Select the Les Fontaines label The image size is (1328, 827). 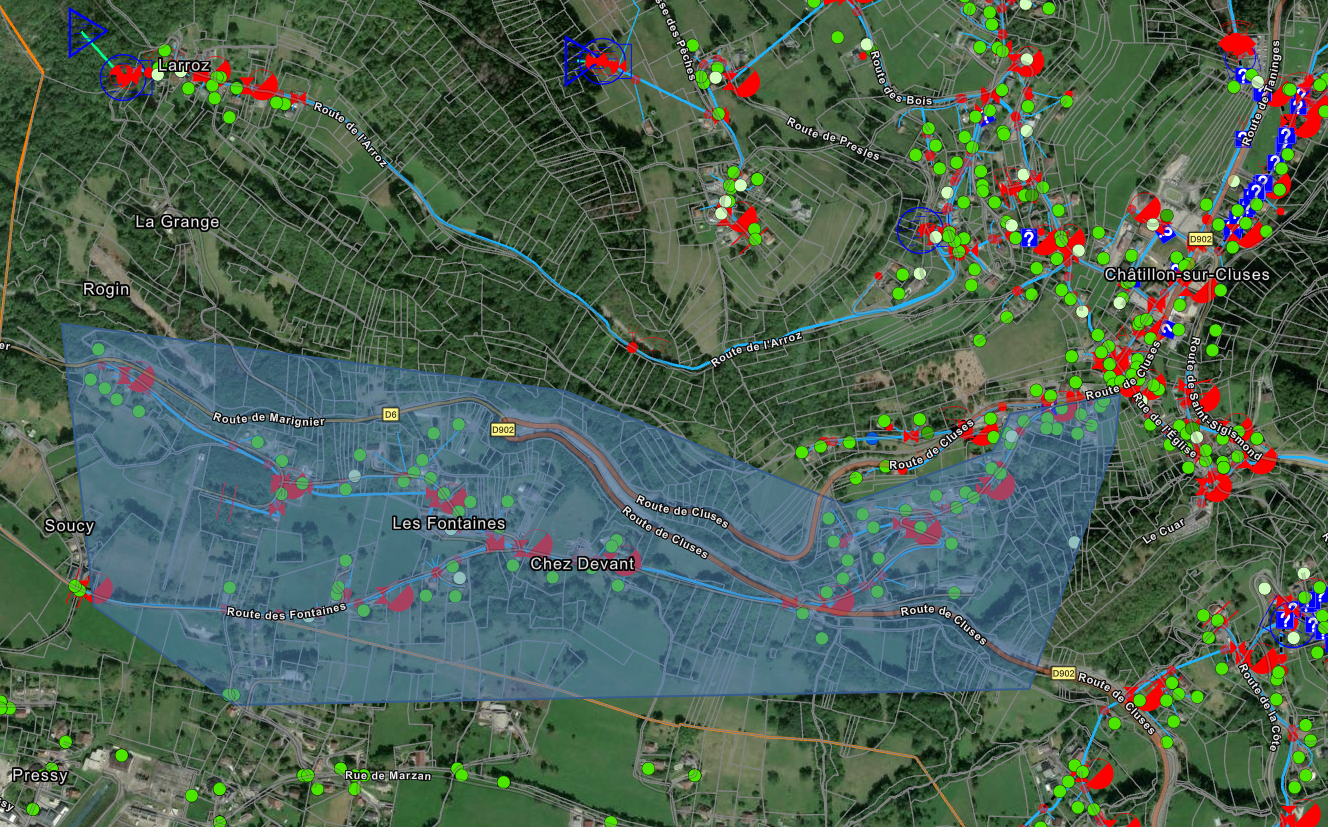tap(448, 524)
